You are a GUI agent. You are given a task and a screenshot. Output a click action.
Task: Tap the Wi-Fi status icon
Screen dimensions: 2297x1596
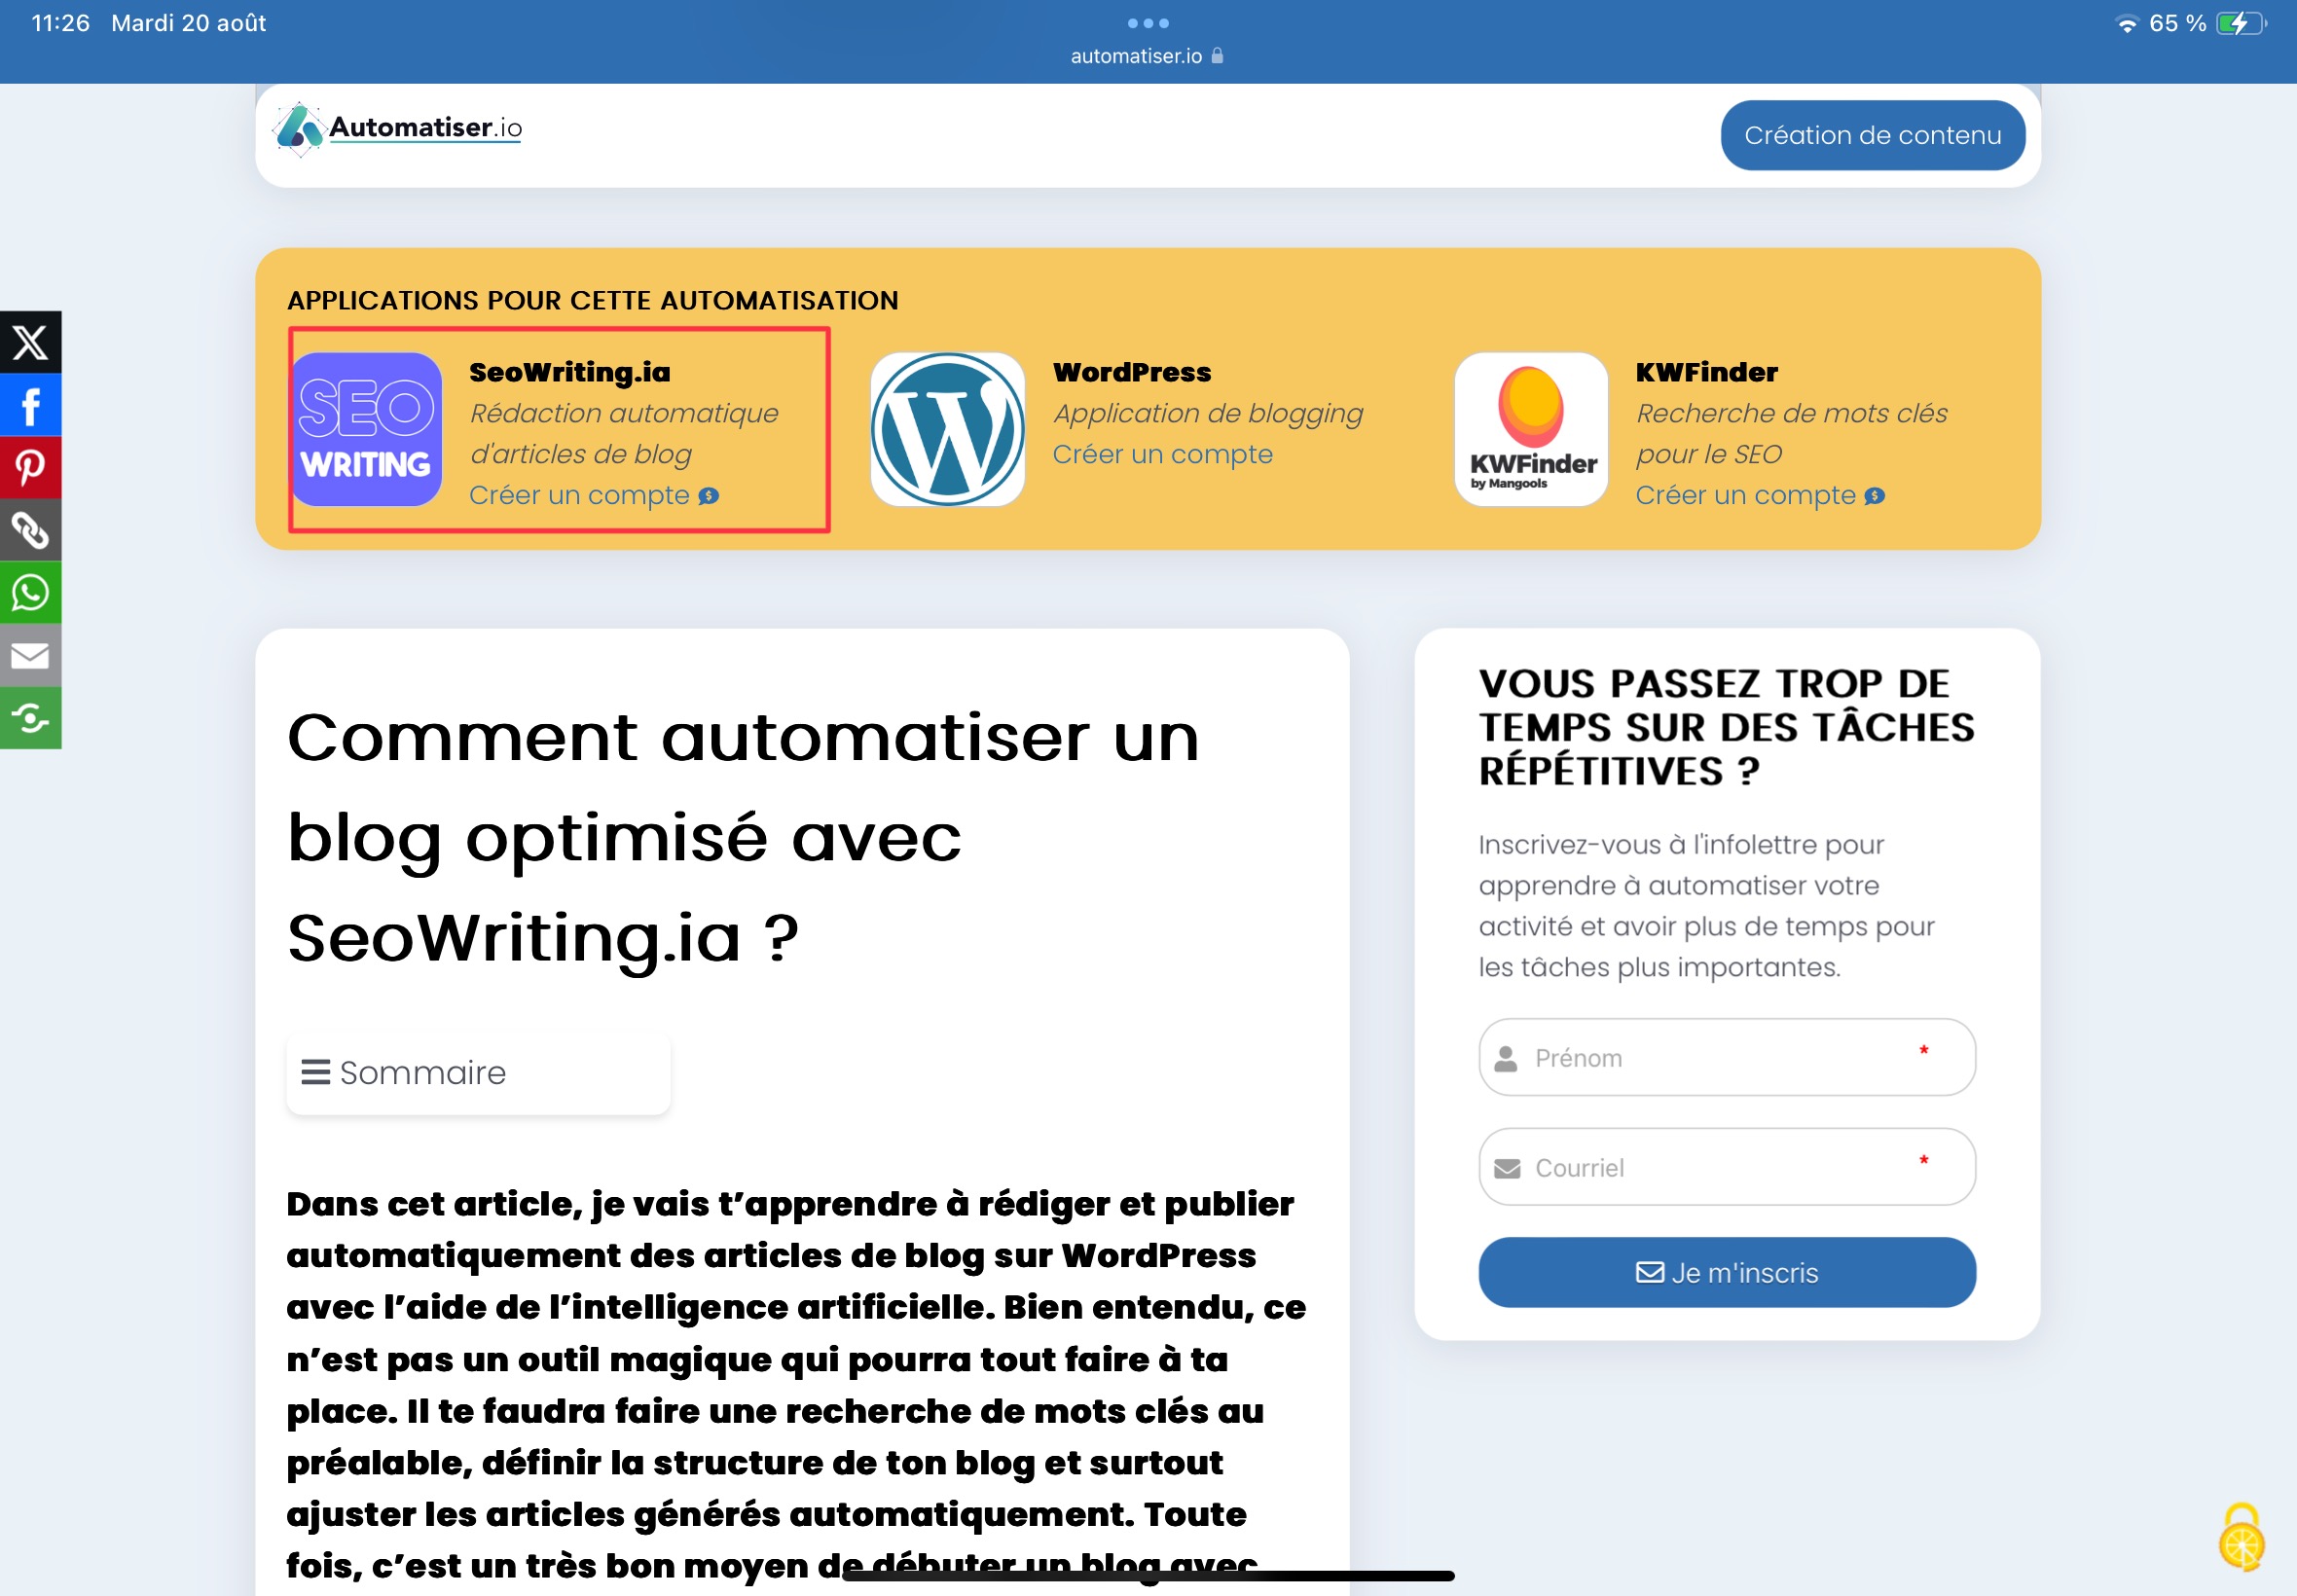click(x=2127, y=24)
